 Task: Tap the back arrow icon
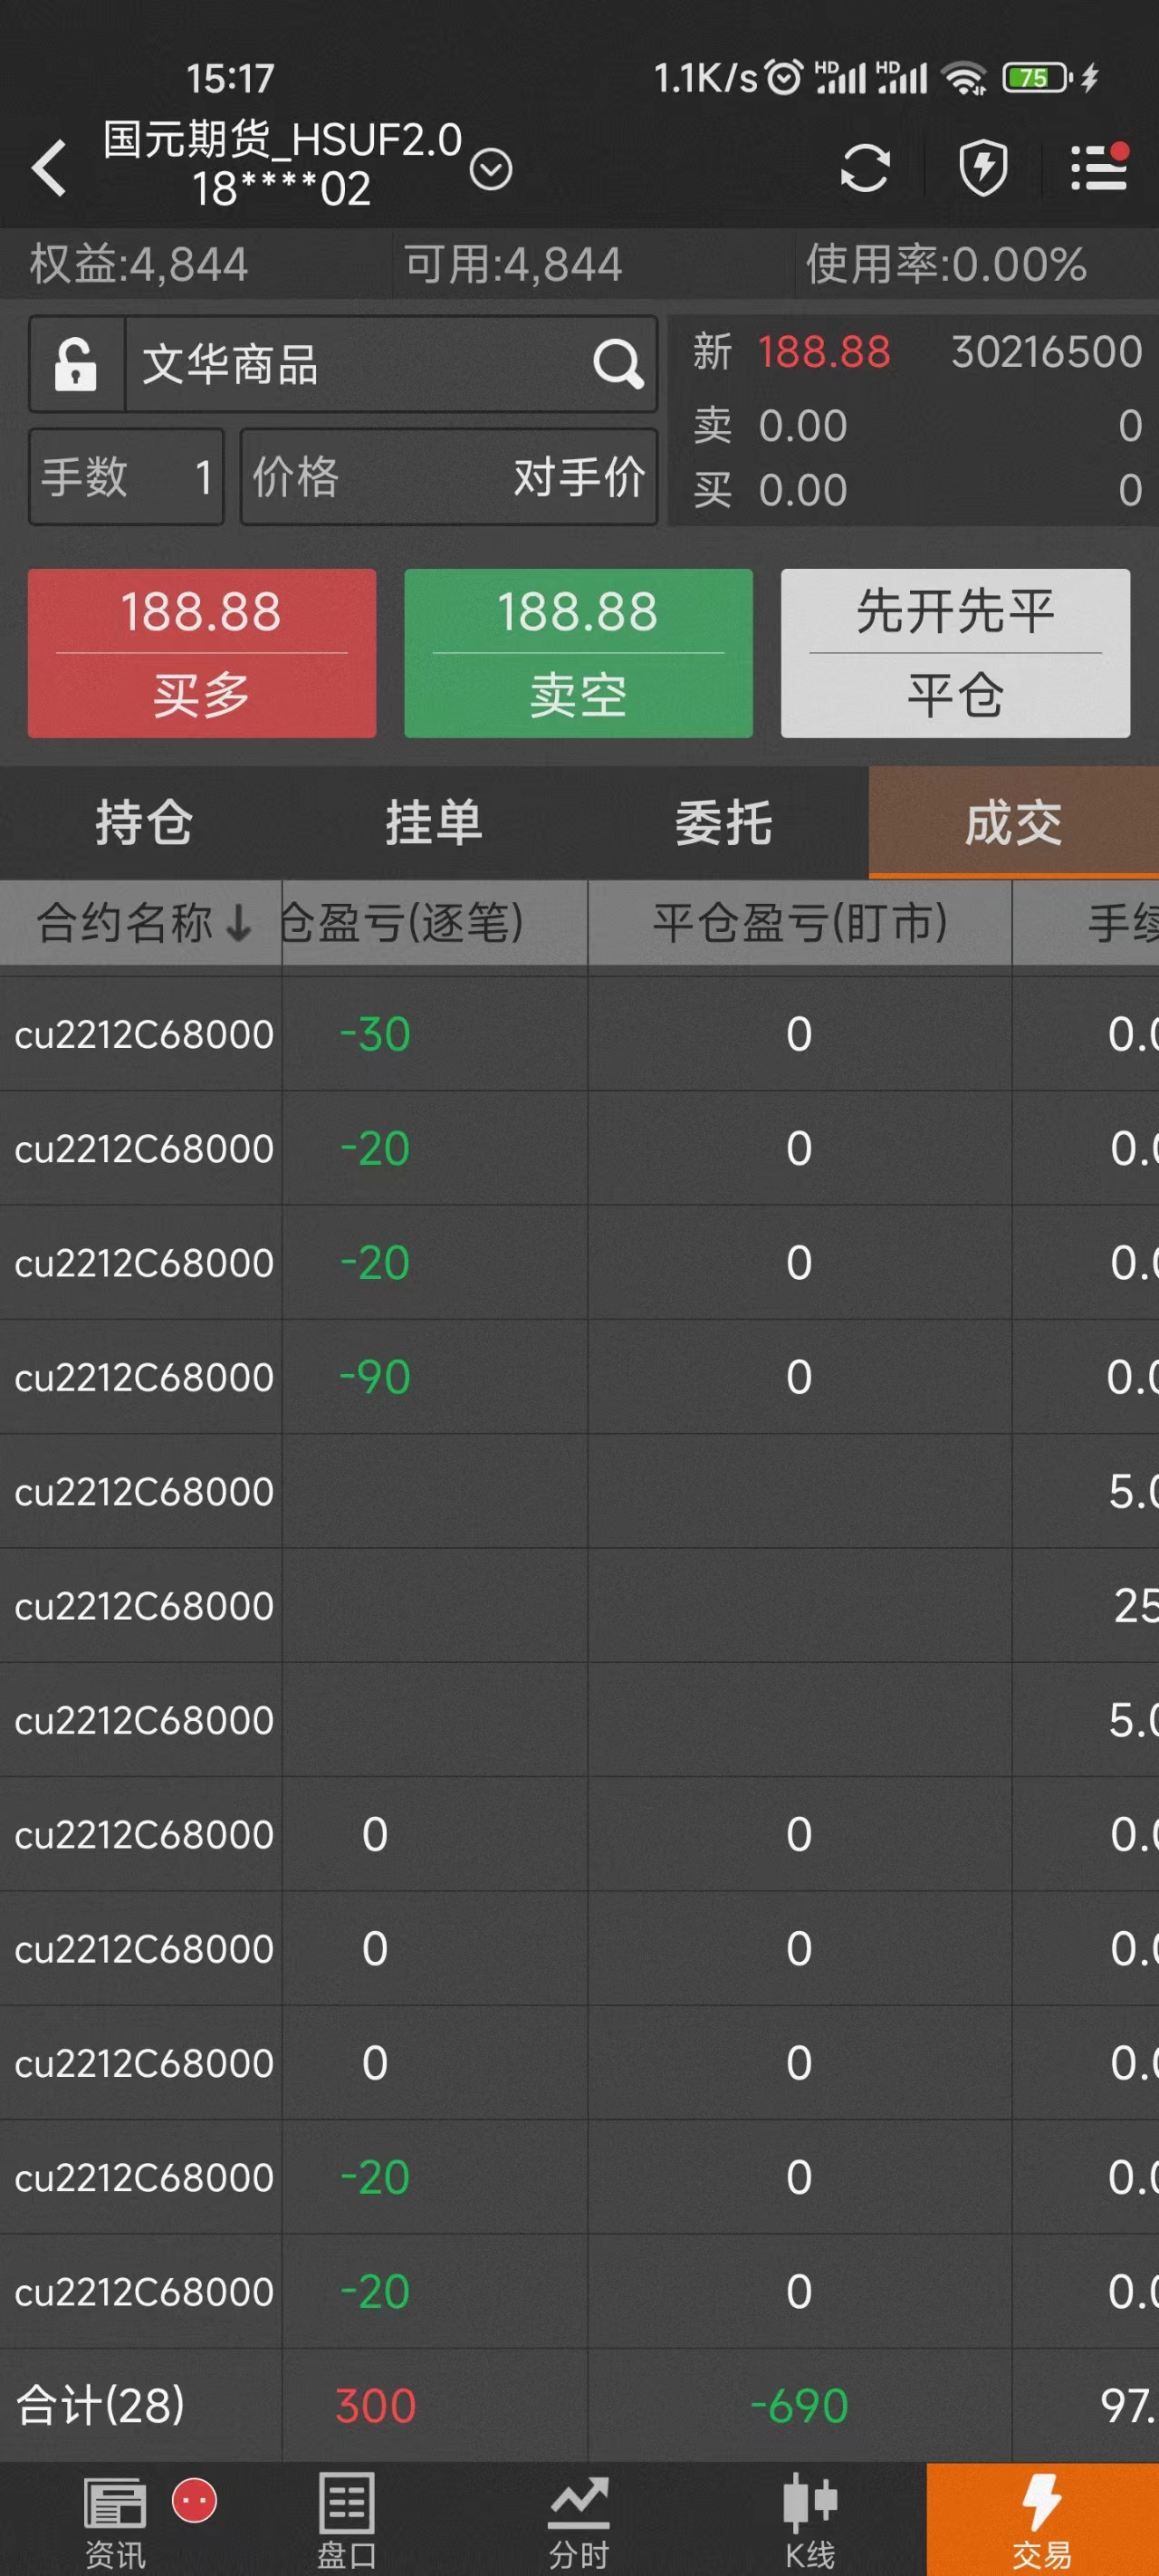(x=48, y=167)
